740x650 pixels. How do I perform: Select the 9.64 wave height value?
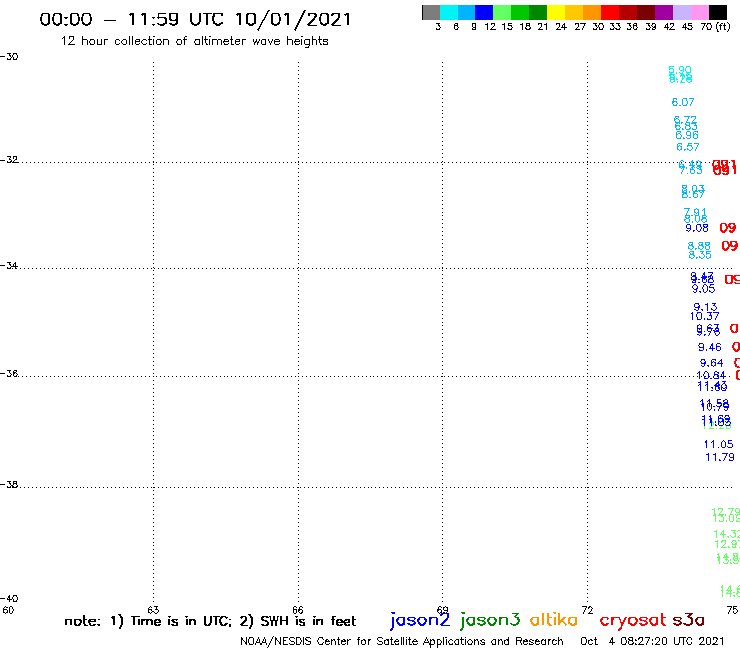click(x=712, y=363)
